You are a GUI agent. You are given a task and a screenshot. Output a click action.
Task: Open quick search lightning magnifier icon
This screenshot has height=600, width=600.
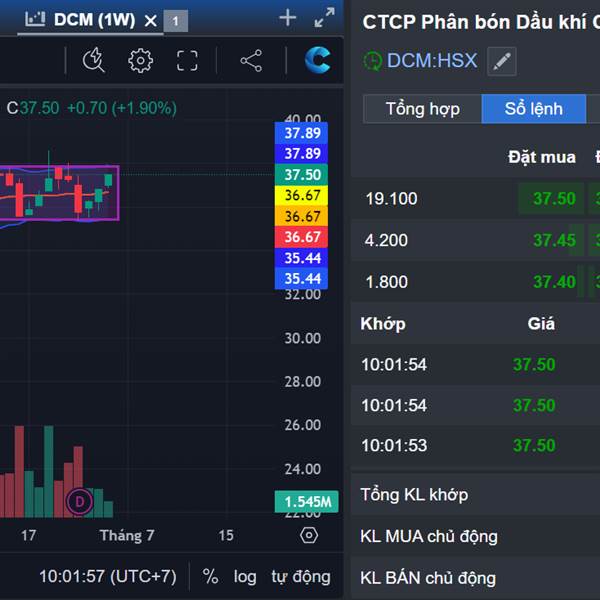[93, 60]
